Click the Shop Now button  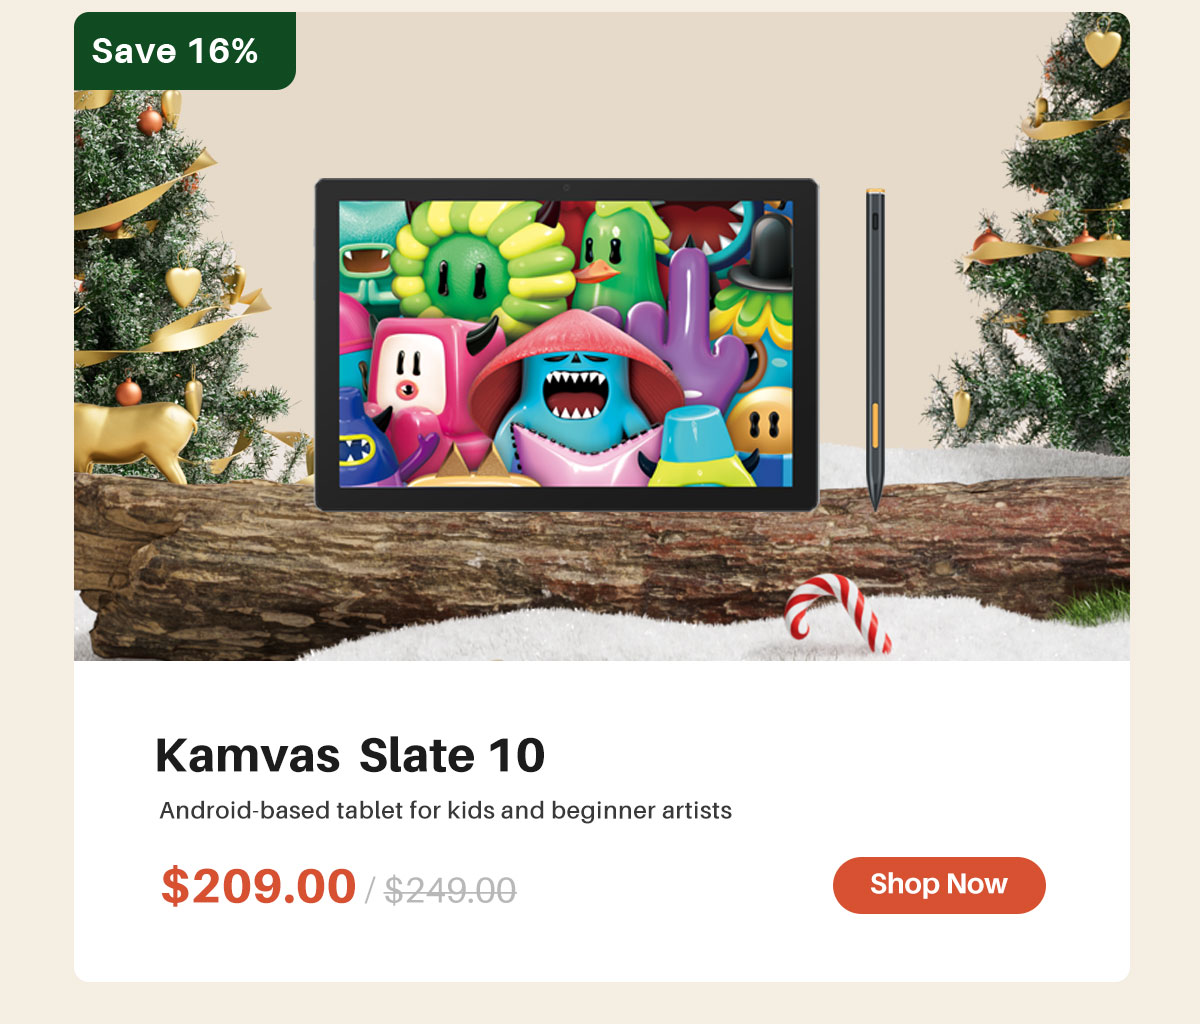tap(939, 885)
